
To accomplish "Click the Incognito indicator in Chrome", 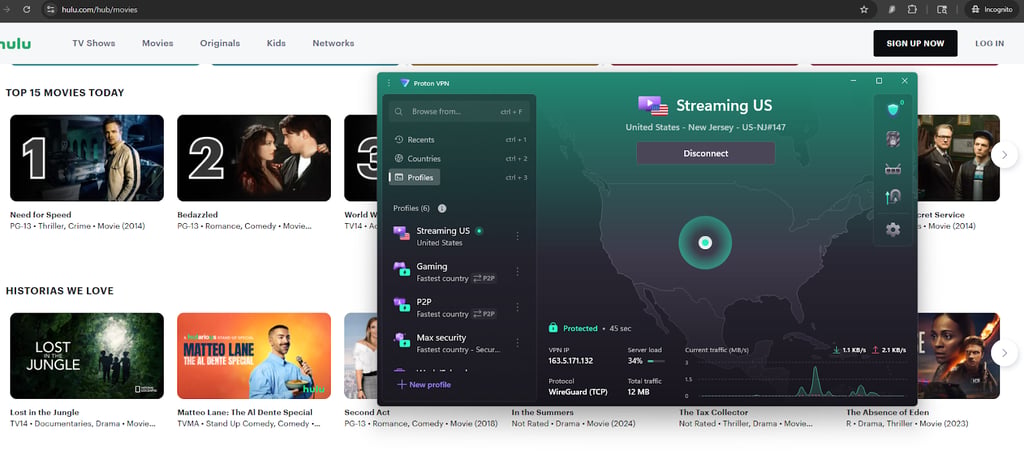I will [992, 9].
